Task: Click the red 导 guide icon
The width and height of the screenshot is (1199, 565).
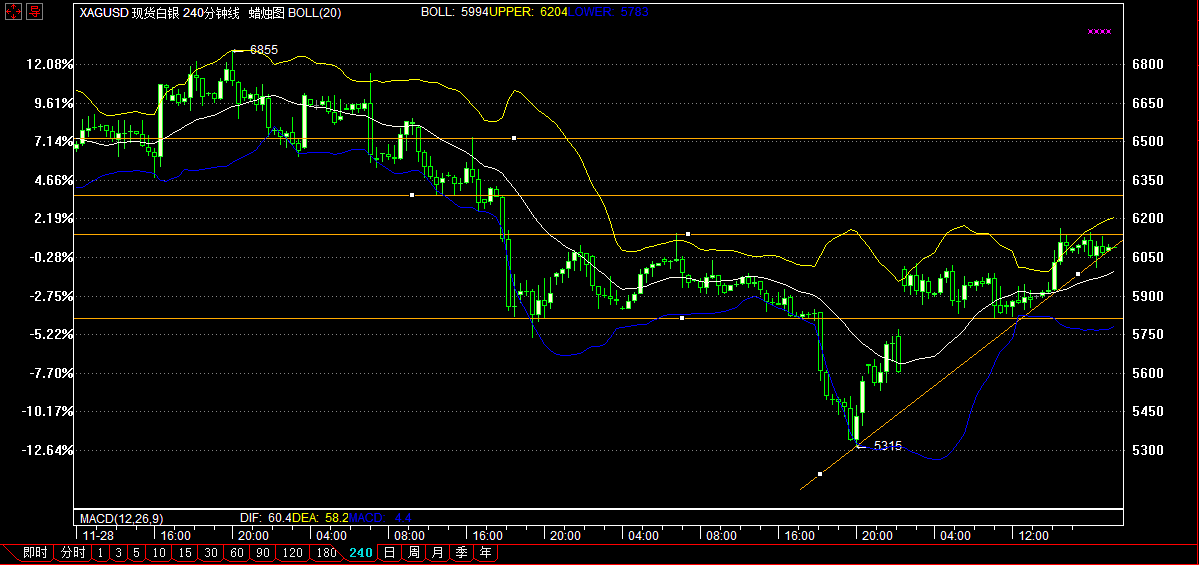Action: 34,12
